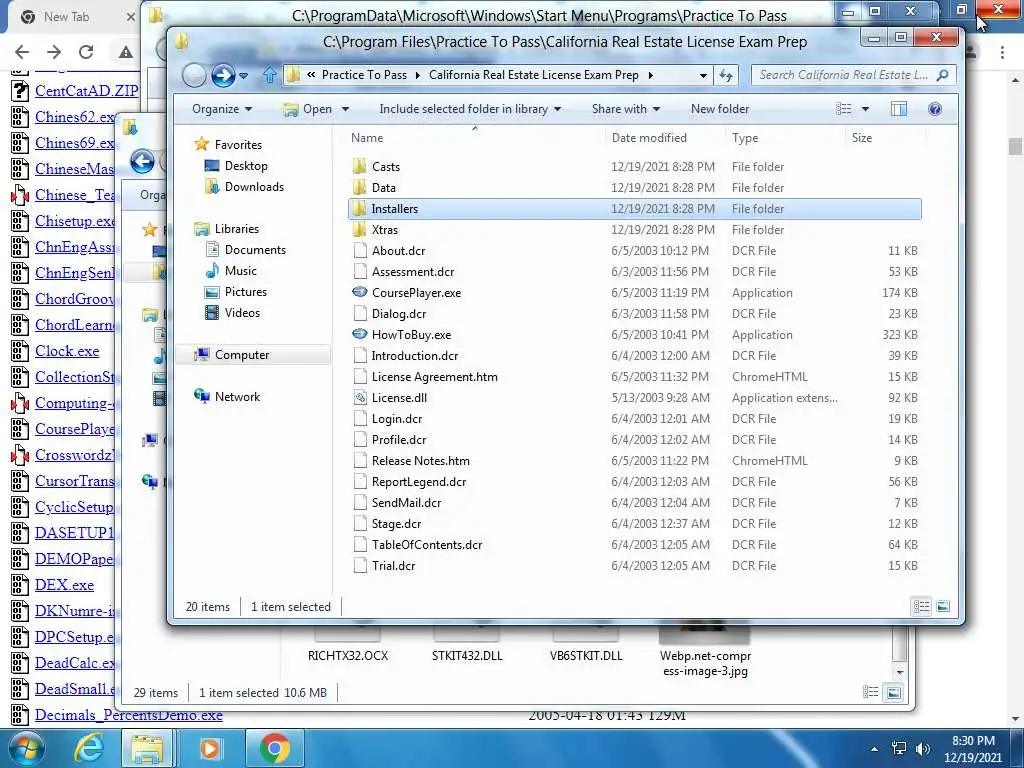The width and height of the screenshot is (1024, 768).
Task: Open Explorer help question mark icon
Action: coord(935,109)
